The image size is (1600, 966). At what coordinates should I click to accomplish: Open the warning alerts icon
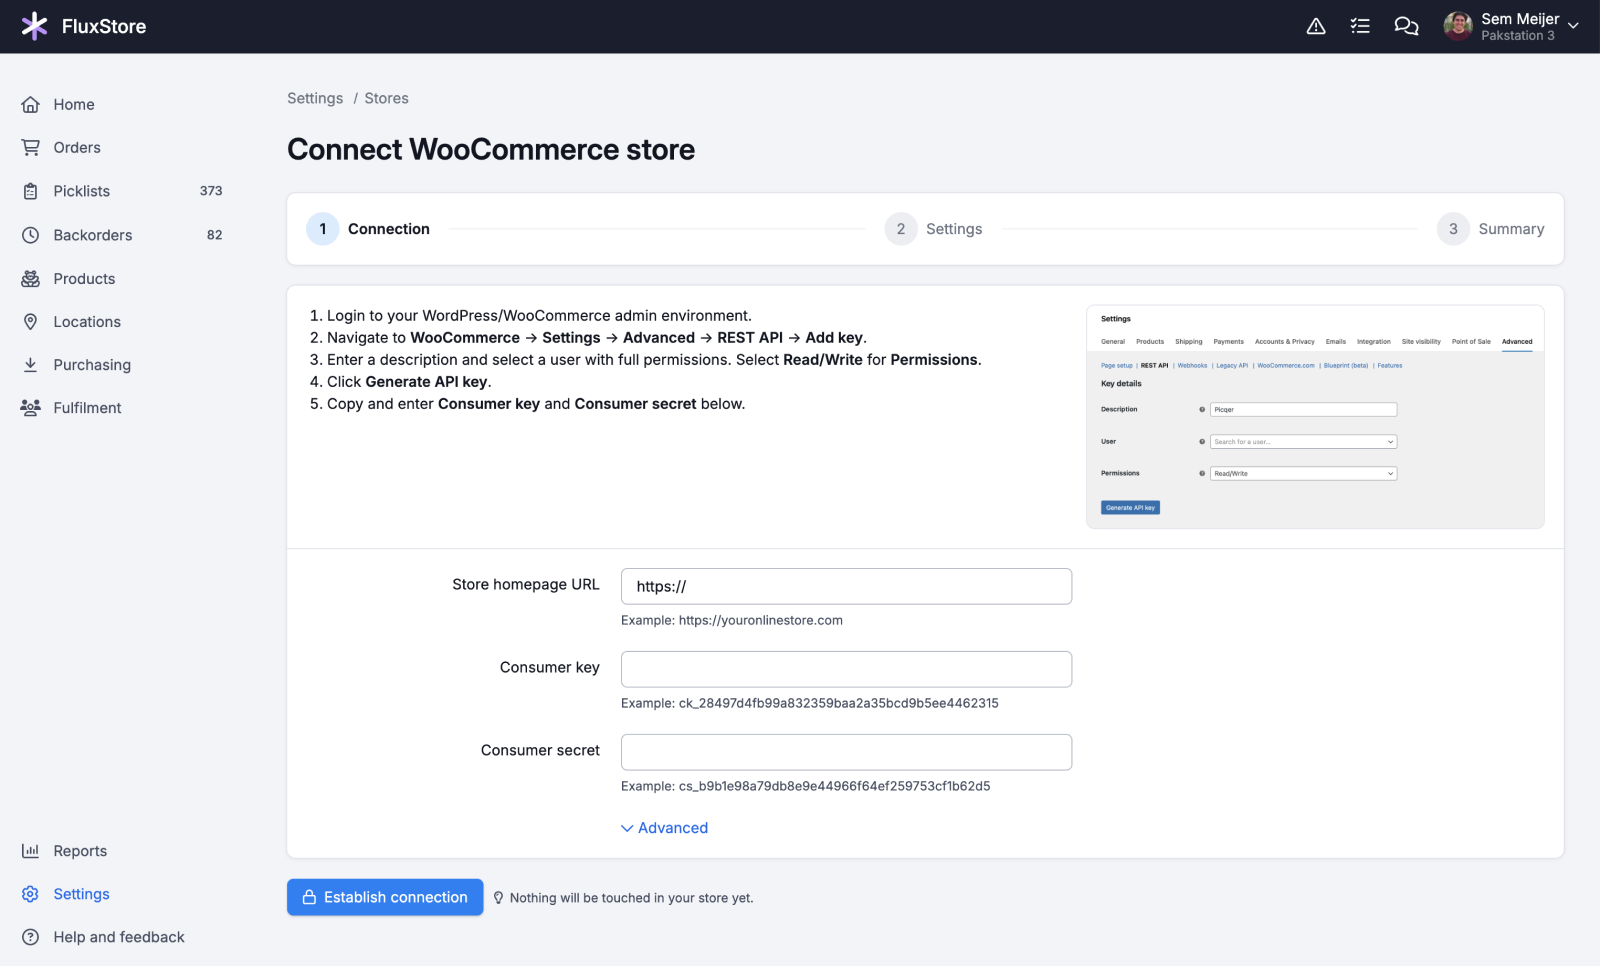click(x=1316, y=26)
